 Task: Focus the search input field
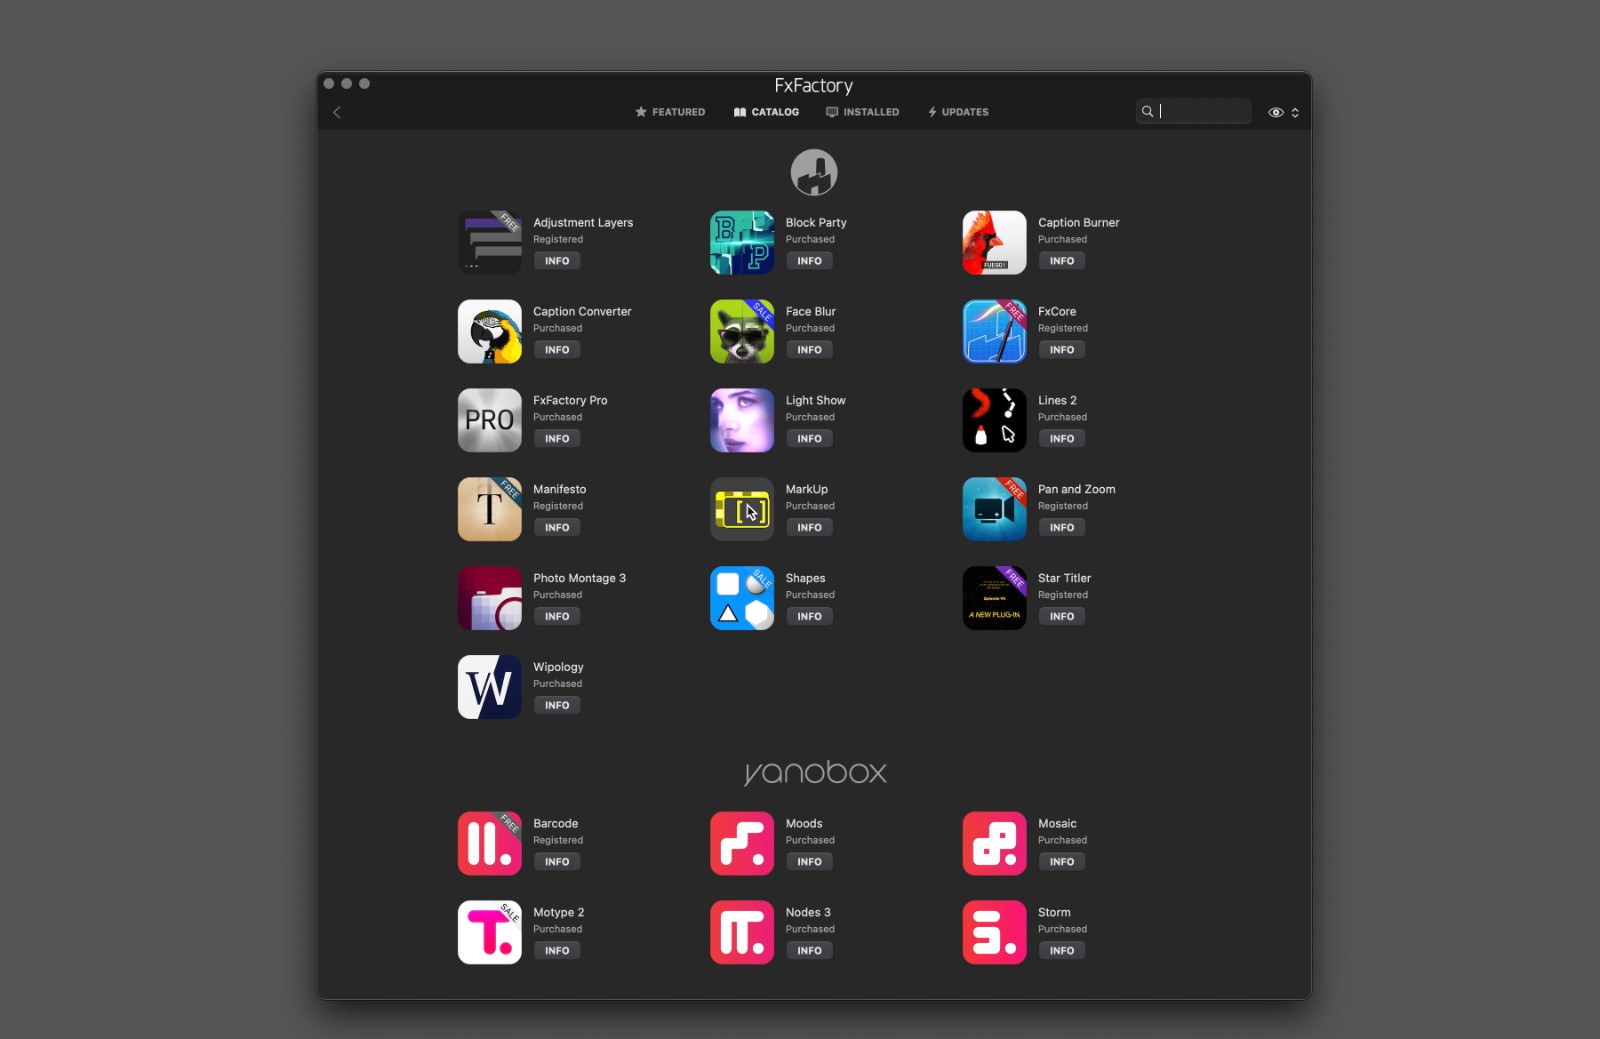click(x=1194, y=111)
